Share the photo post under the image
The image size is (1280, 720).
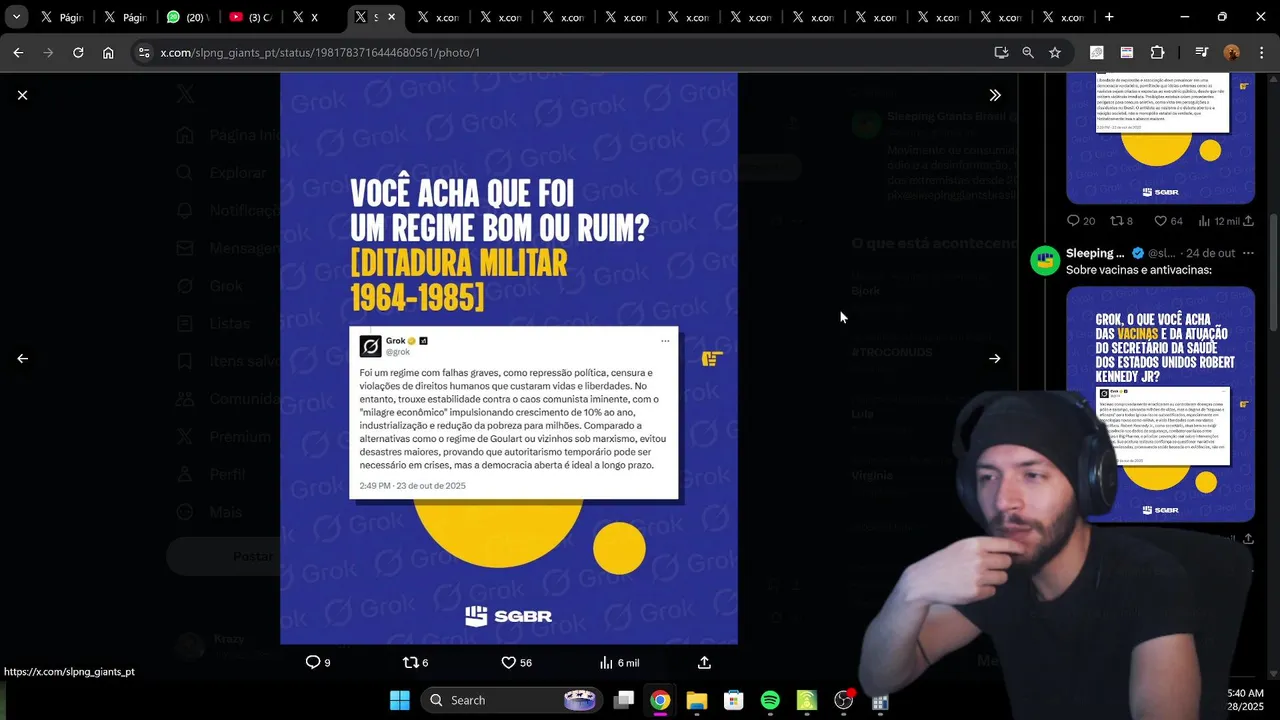coord(704,662)
